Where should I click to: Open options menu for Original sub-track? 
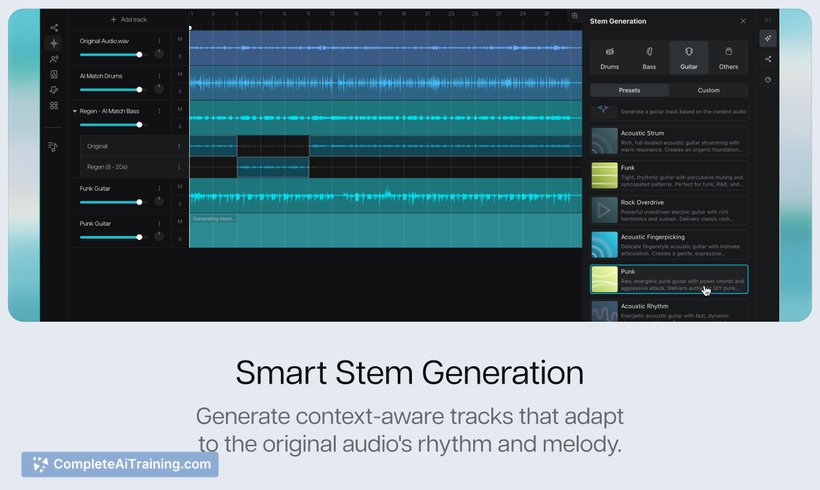pos(179,146)
